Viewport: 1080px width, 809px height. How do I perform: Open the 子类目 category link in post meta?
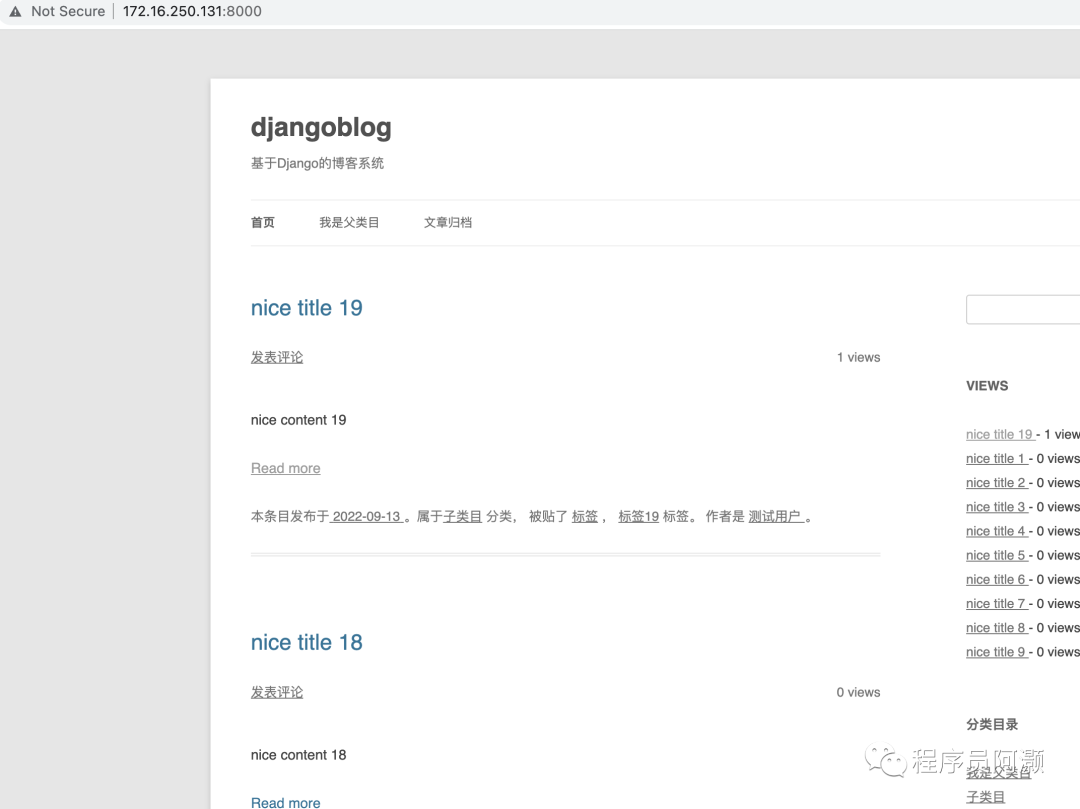tap(462, 516)
